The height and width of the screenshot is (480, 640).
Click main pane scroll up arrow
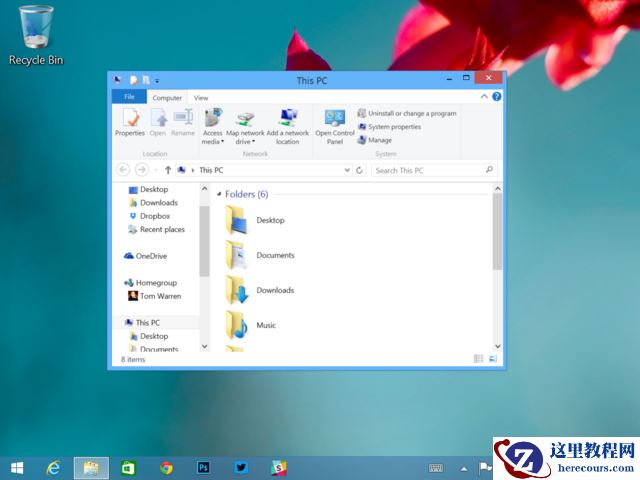[x=498, y=189]
